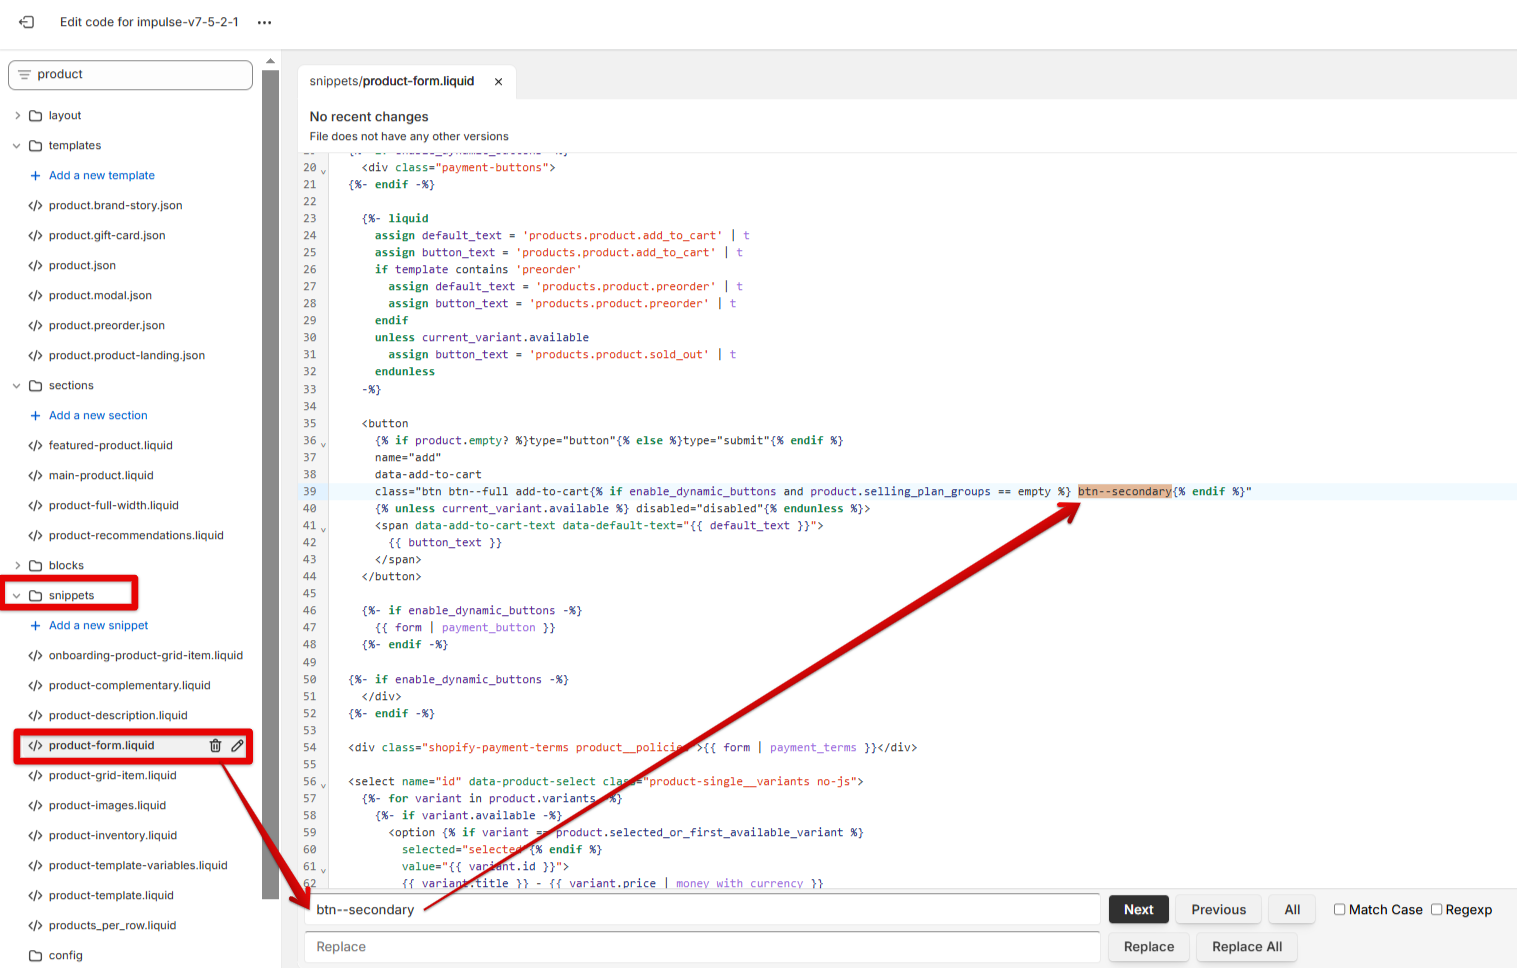
Task: Expand the blocks folder
Action: pos(17,566)
